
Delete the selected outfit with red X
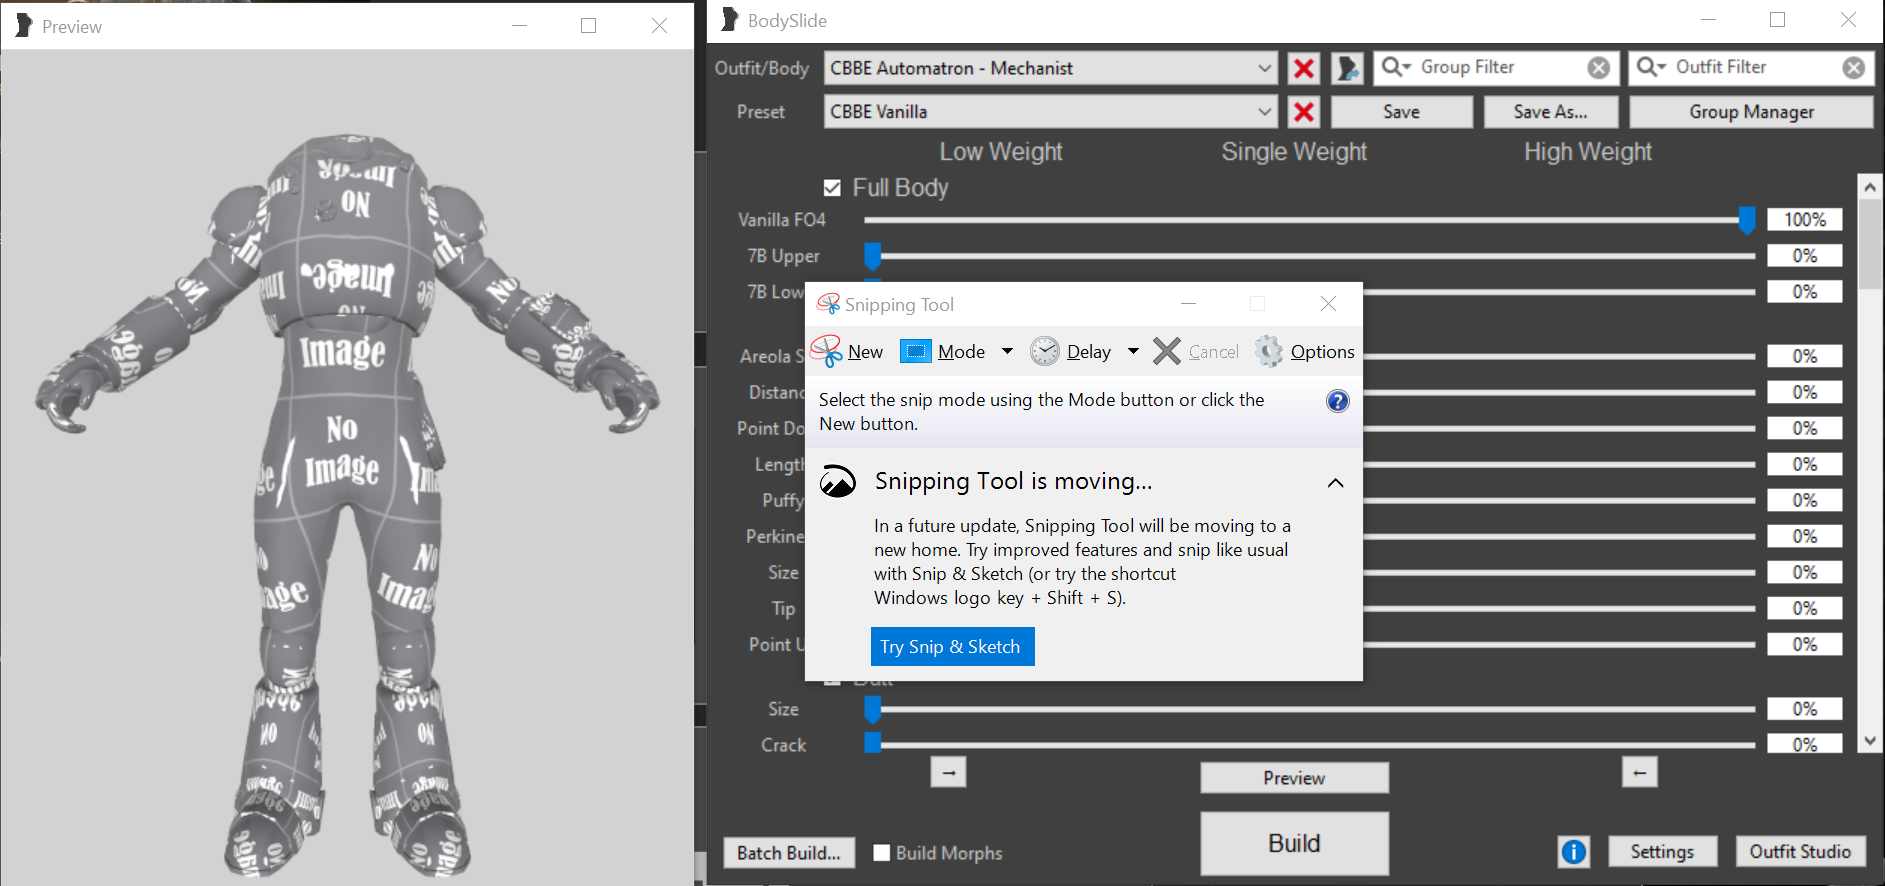click(x=1304, y=68)
